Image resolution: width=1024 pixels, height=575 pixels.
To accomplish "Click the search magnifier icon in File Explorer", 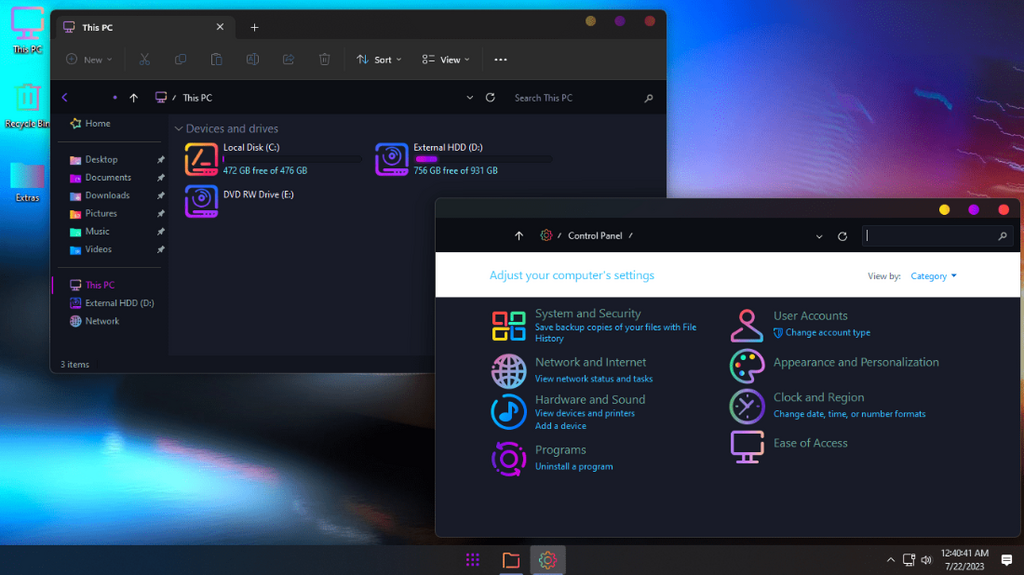I will [x=648, y=98].
